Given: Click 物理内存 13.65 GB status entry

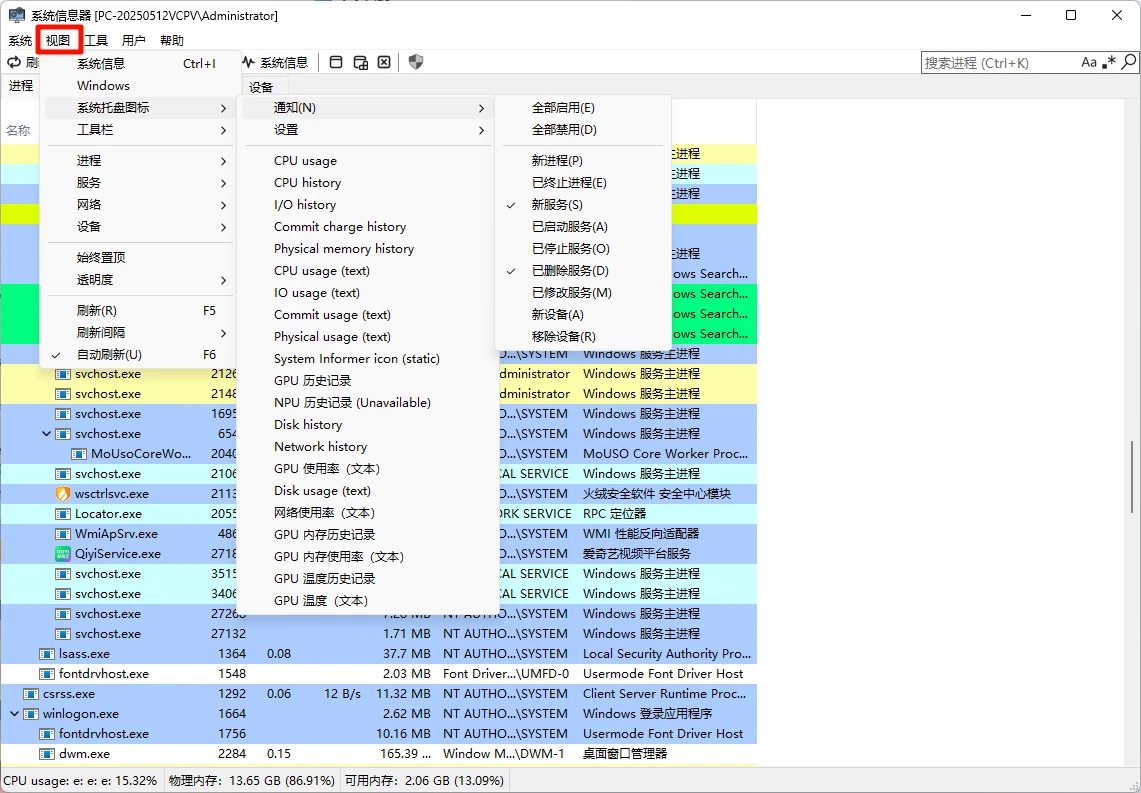Looking at the screenshot, I should [252, 781].
